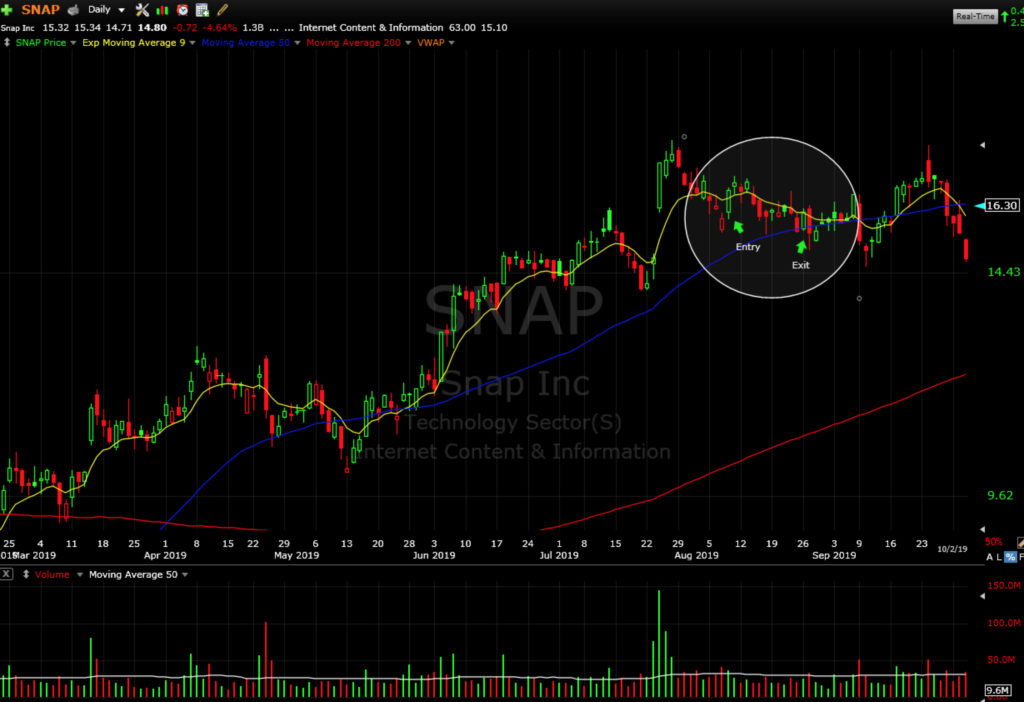Click the 14.80 last price value
Screen dimensions: 1024x702
coord(152,27)
